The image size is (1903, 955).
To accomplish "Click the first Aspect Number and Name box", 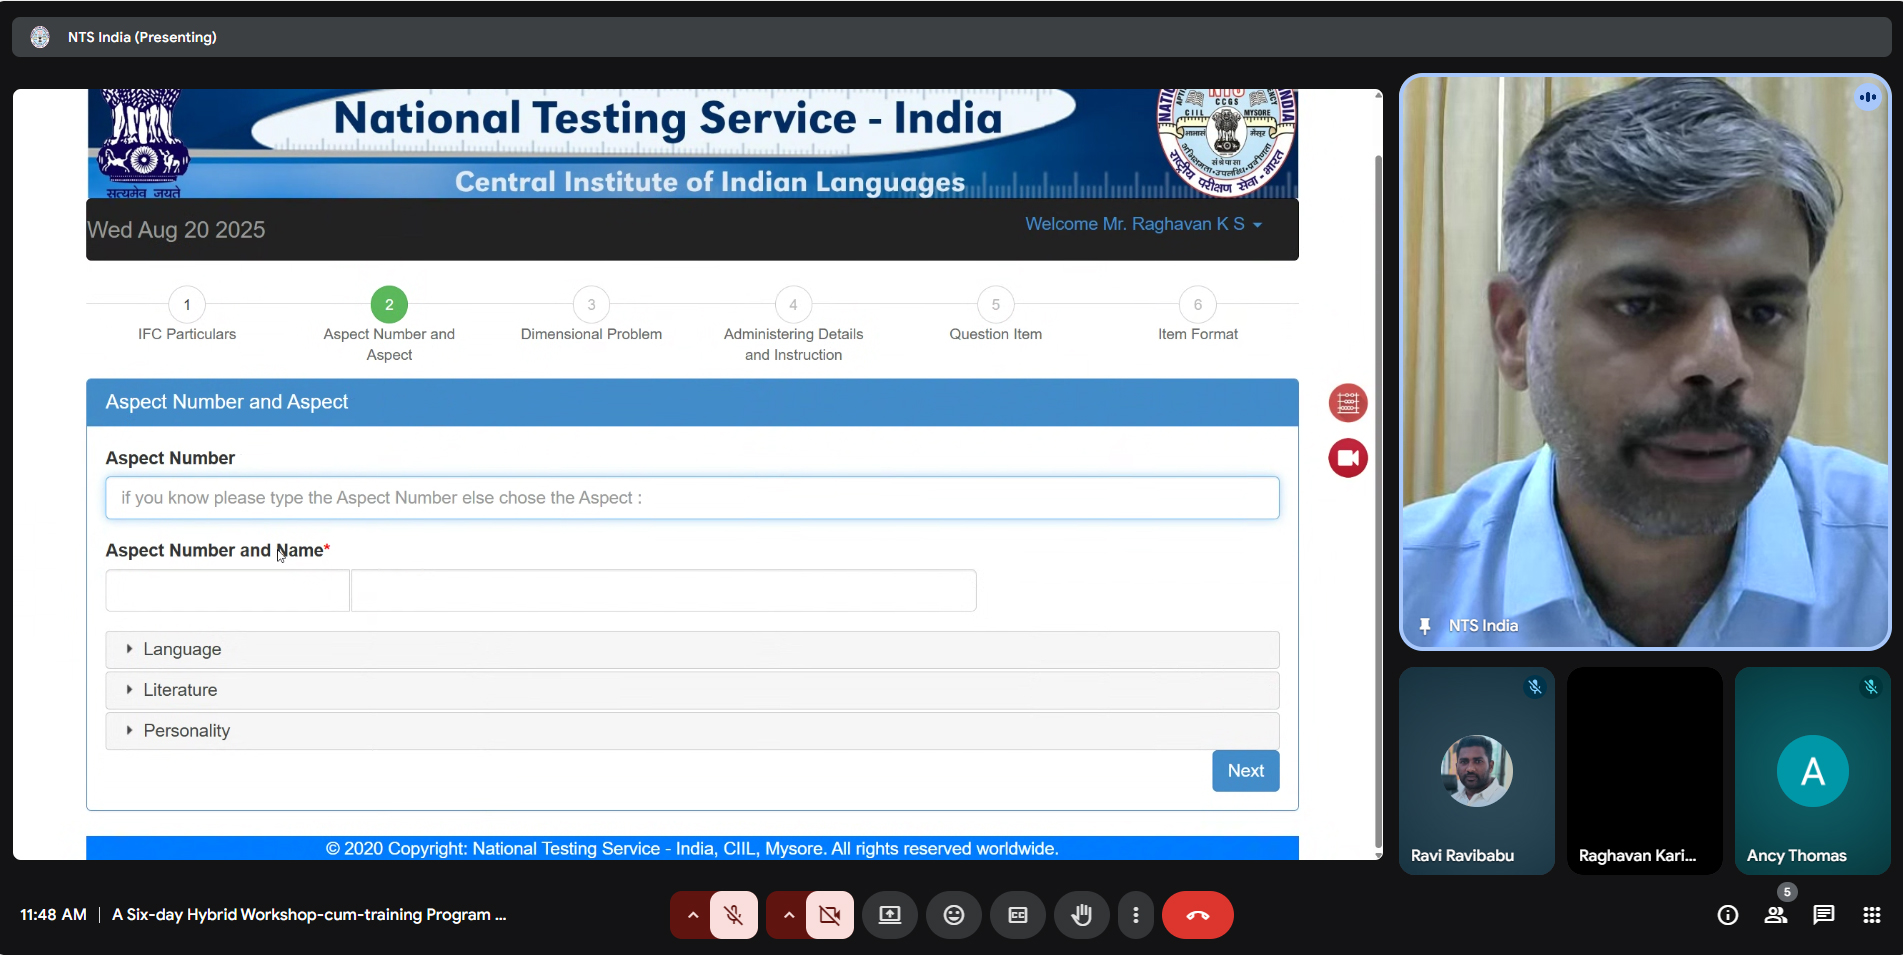I will [x=228, y=591].
